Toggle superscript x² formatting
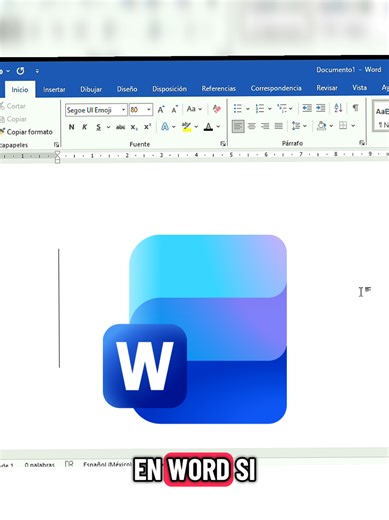 coord(147,127)
